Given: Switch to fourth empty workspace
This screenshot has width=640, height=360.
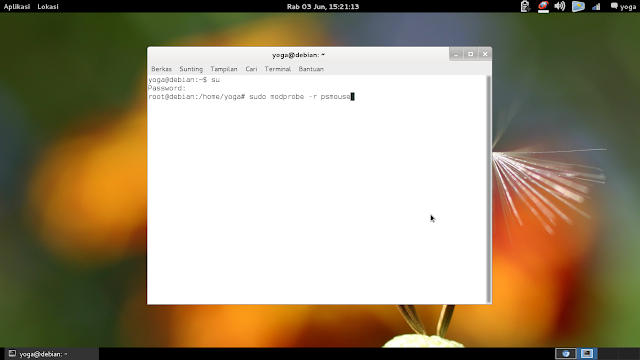Looking at the screenshot, I should tap(629, 353).
